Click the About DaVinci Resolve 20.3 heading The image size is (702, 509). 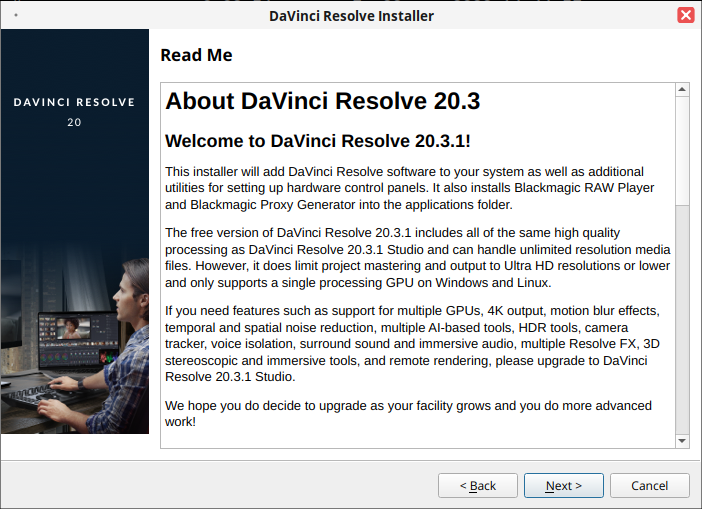pyautogui.click(x=322, y=101)
